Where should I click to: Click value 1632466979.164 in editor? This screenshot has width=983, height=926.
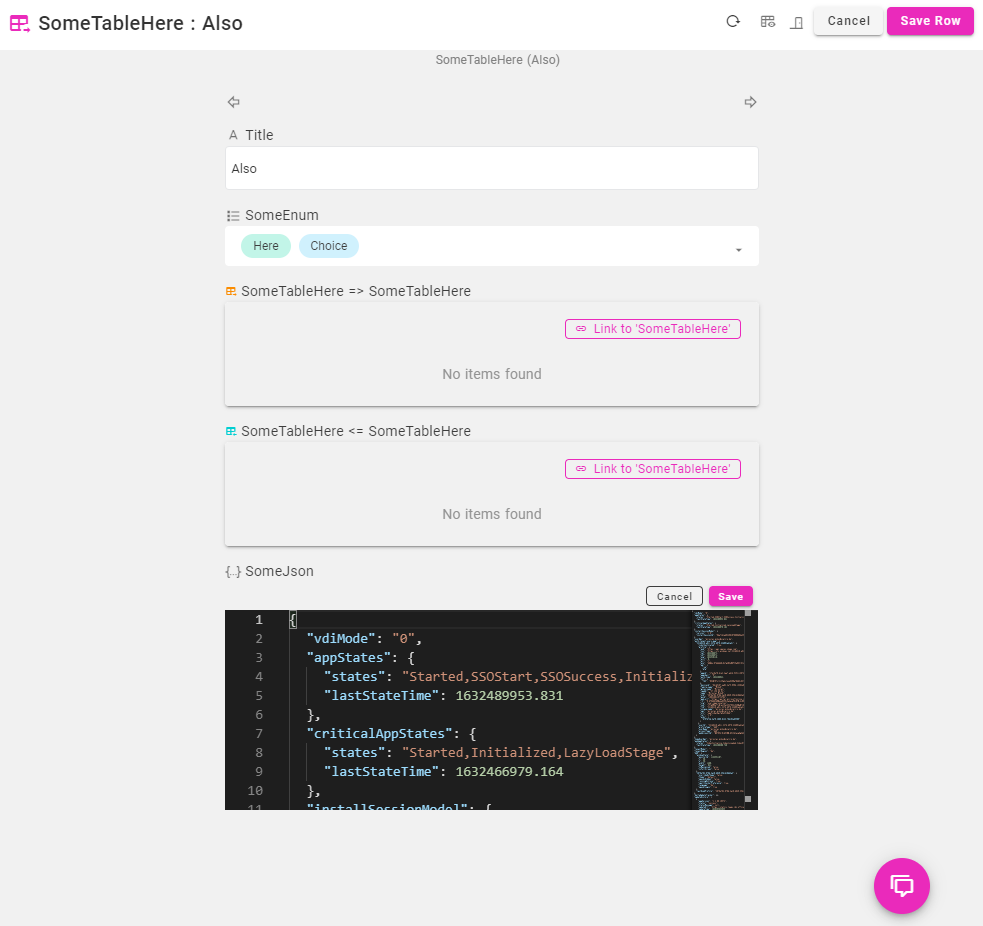coord(509,772)
